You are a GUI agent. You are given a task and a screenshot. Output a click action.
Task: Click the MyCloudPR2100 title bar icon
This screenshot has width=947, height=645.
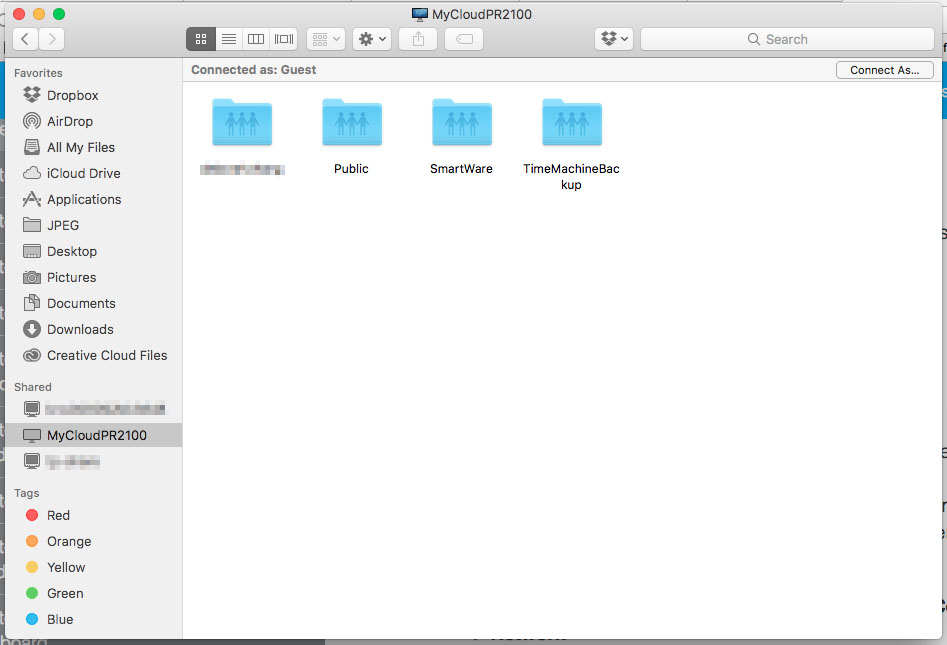click(420, 14)
